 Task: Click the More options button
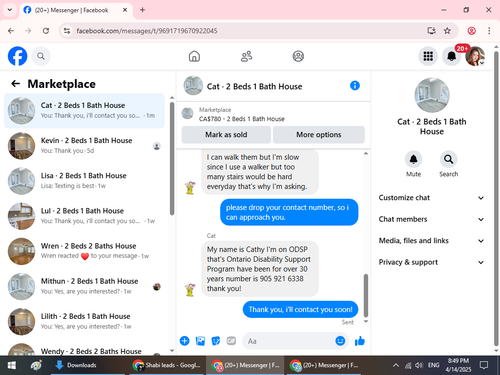pos(319,135)
